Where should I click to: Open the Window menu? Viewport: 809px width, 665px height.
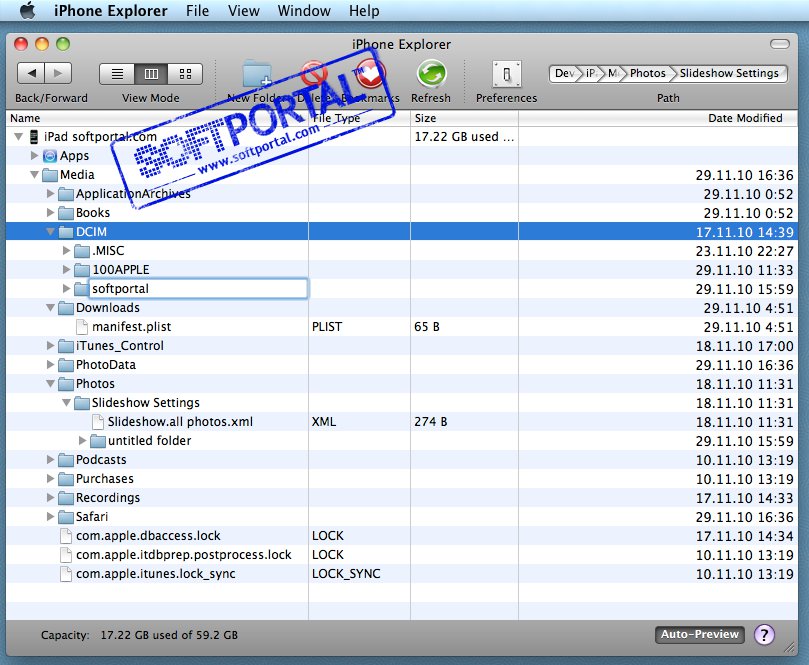click(x=304, y=10)
